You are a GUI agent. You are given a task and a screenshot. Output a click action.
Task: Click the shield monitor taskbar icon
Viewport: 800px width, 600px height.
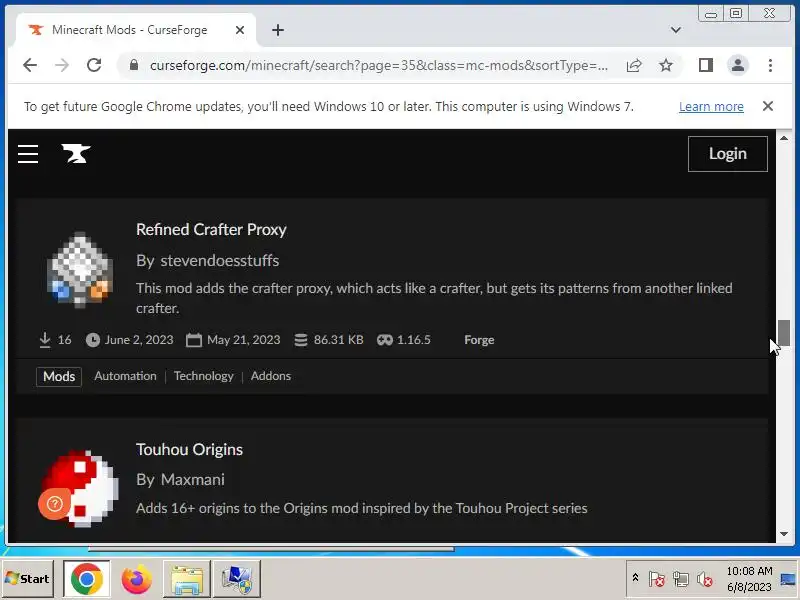click(x=236, y=579)
